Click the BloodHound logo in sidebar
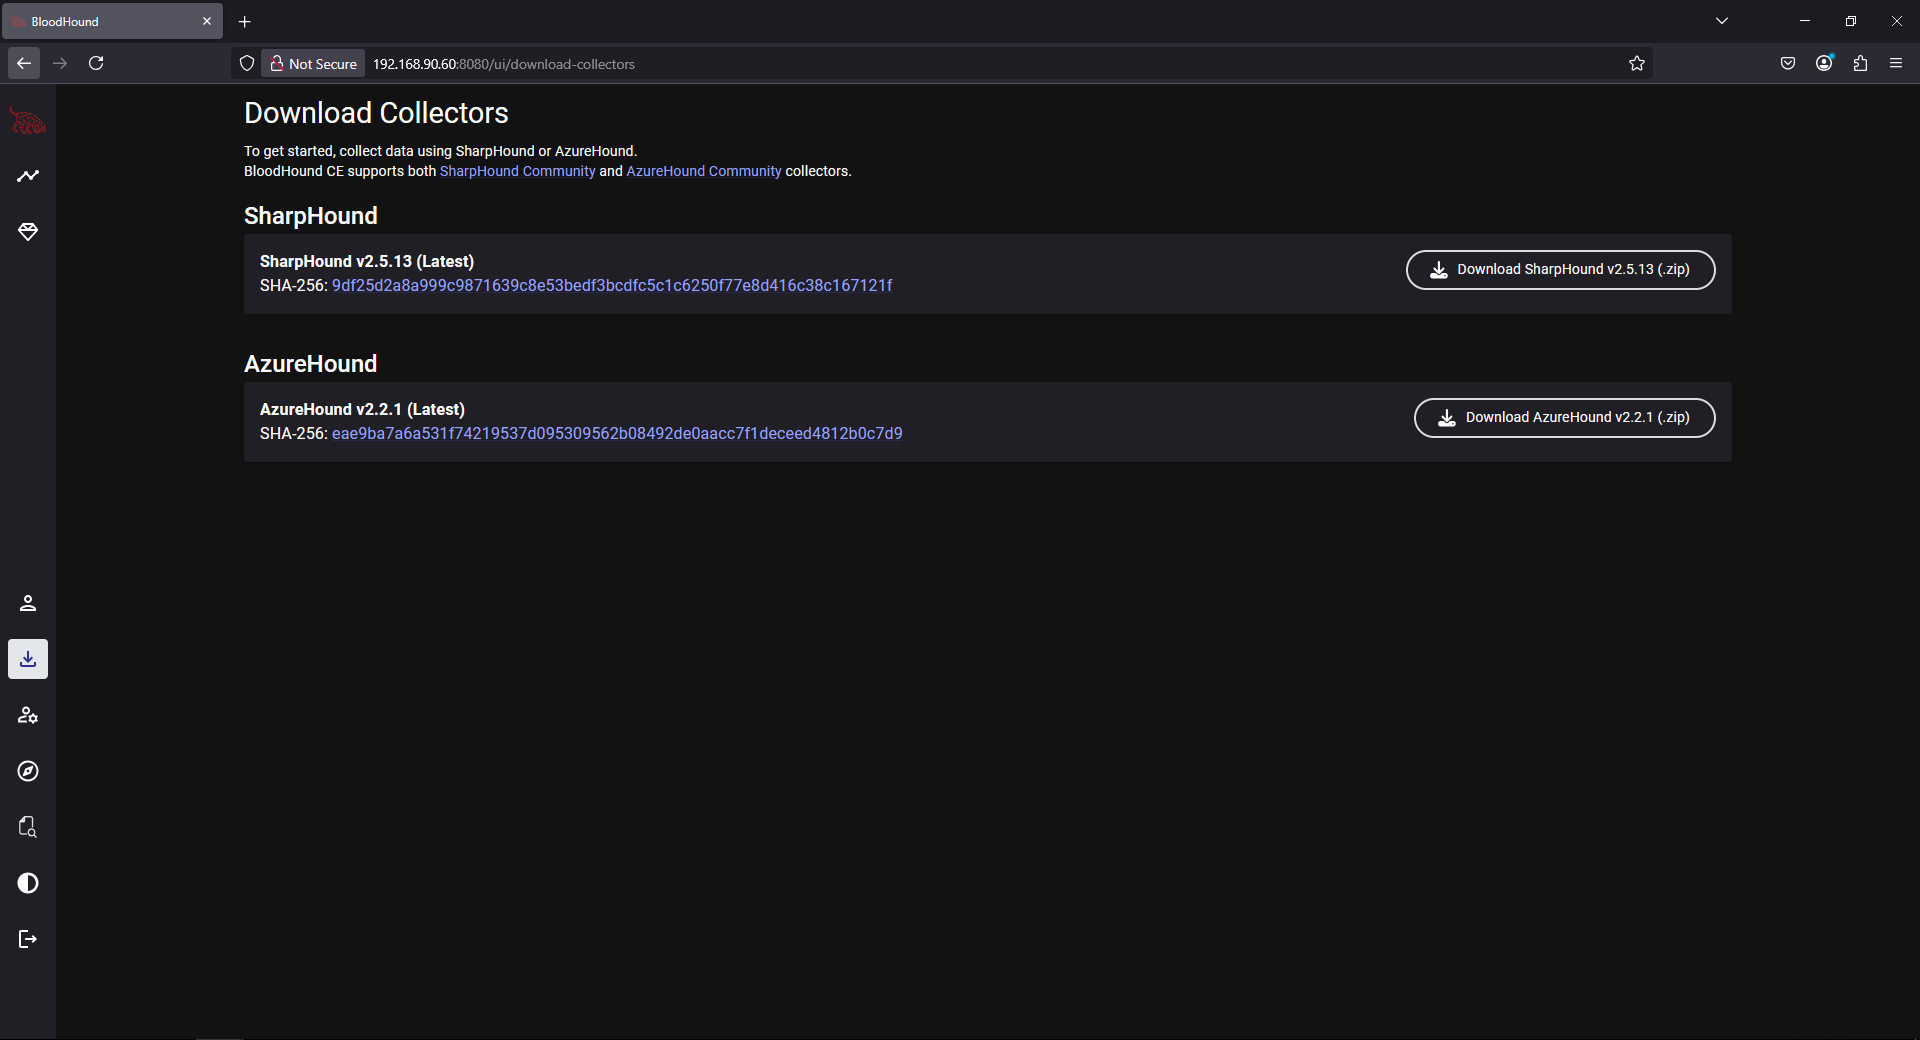 (28, 121)
